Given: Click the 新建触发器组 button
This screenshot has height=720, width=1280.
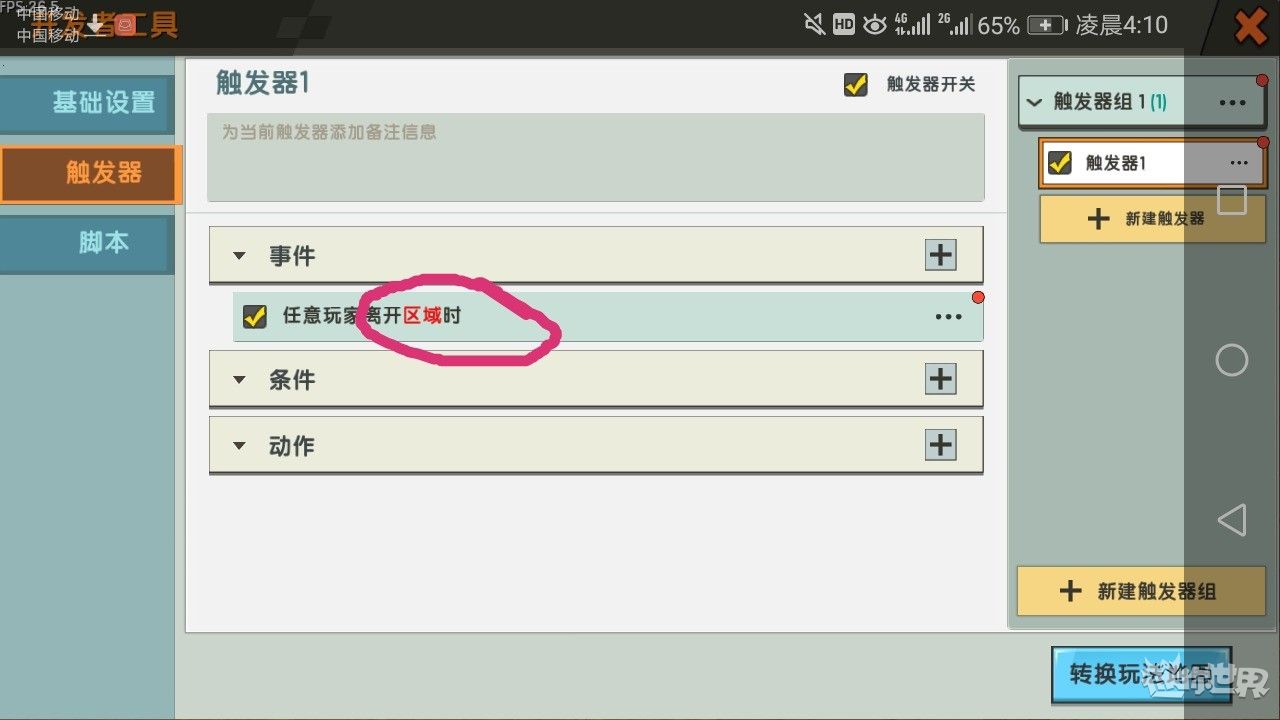Looking at the screenshot, I should (x=1142, y=591).
